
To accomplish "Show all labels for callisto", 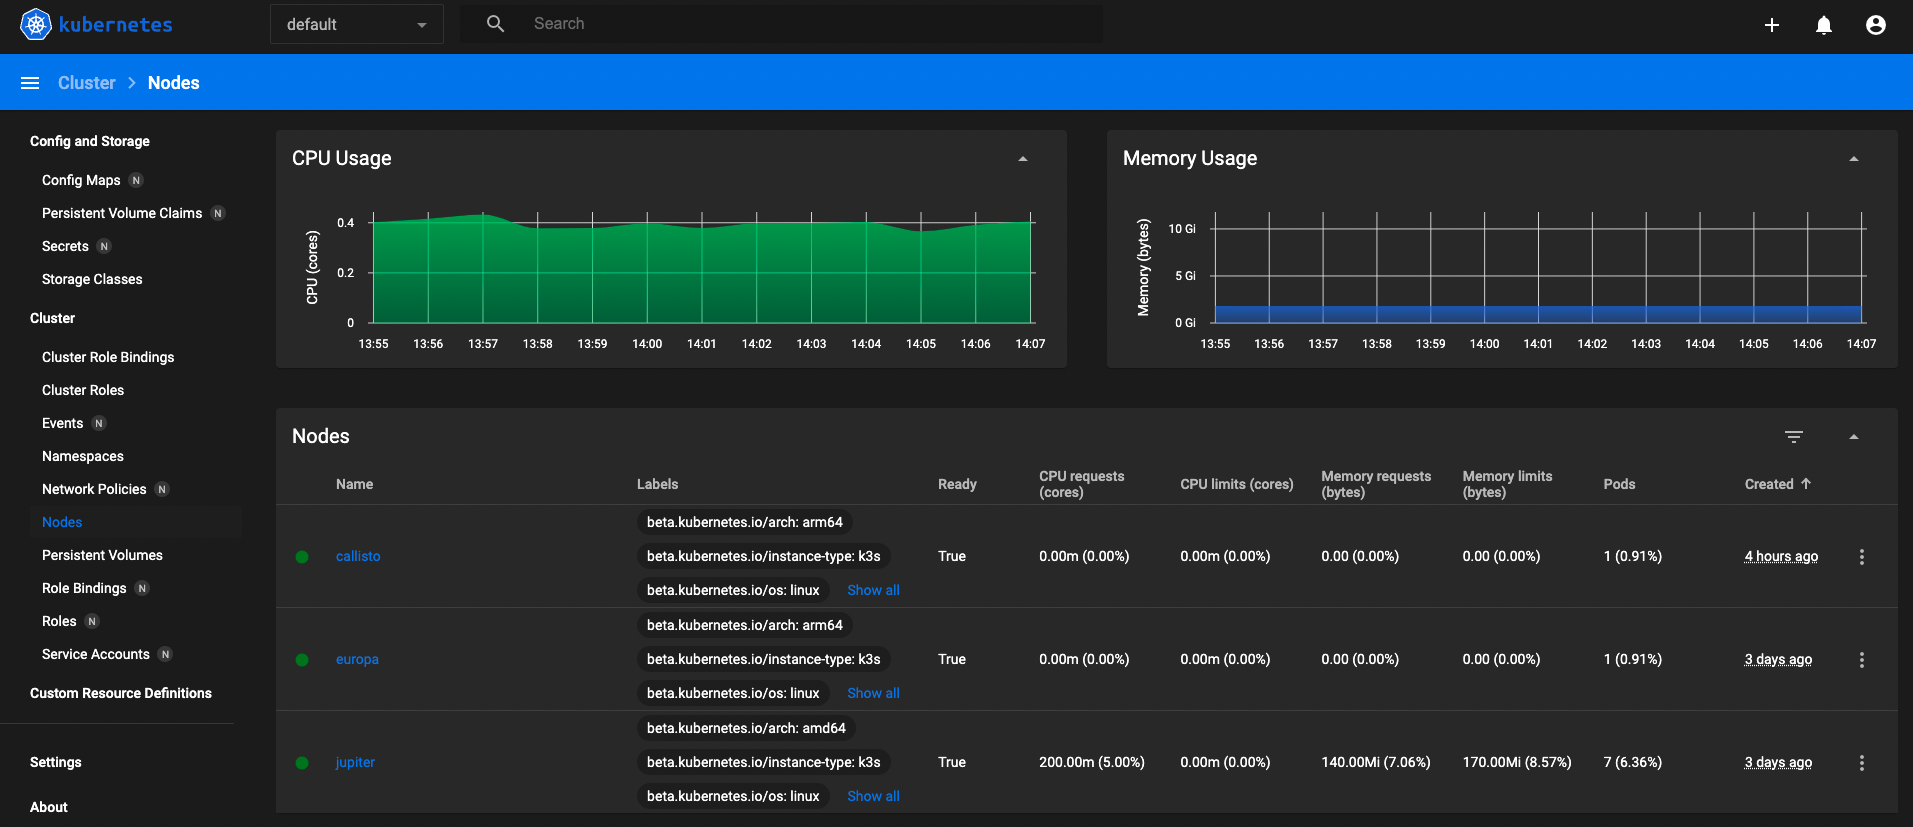I will pyautogui.click(x=873, y=590).
